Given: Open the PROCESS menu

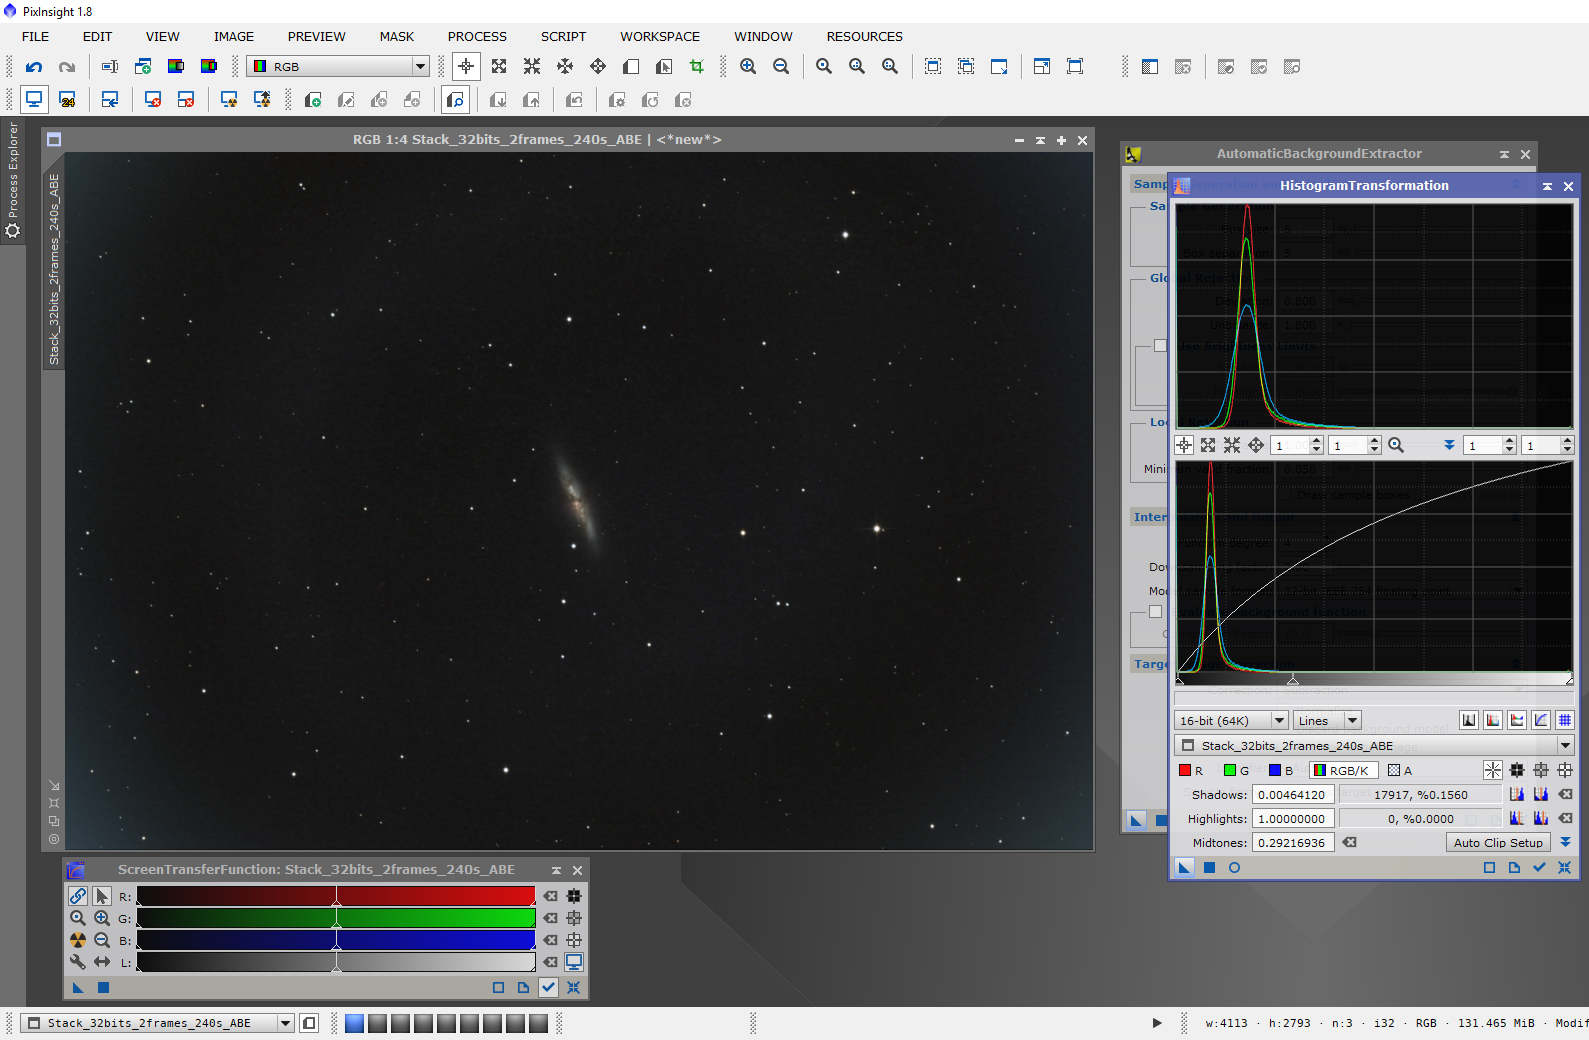Looking at the screenshot, I should [x=477, y=37].
